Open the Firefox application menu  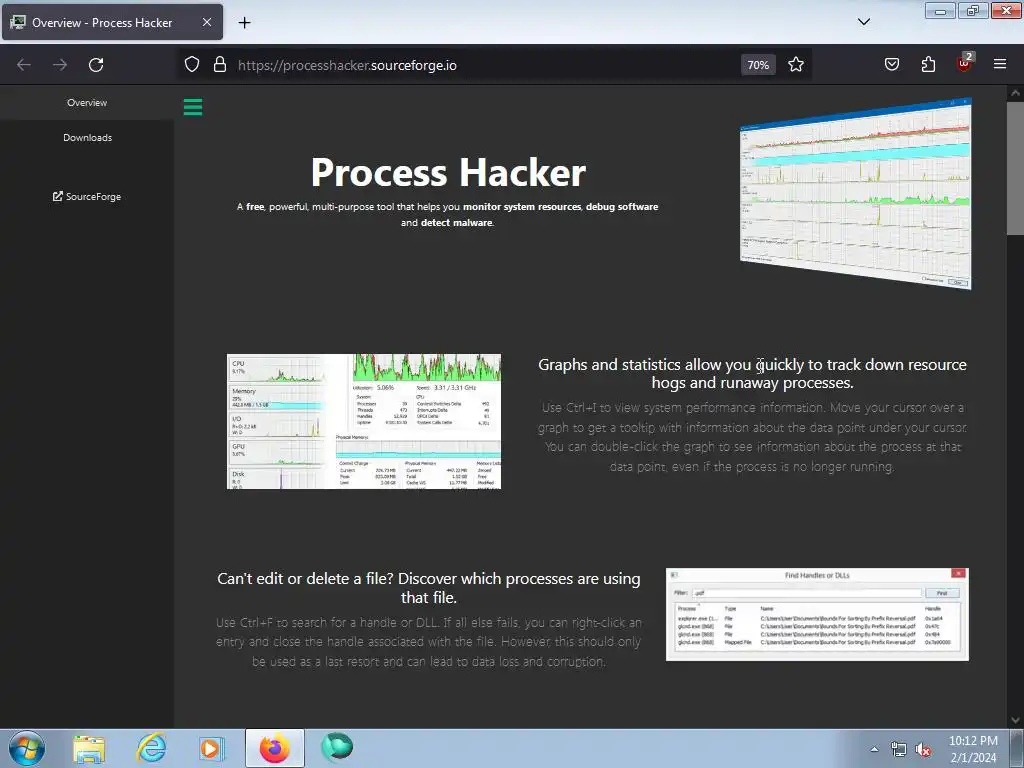[1000, 64]
